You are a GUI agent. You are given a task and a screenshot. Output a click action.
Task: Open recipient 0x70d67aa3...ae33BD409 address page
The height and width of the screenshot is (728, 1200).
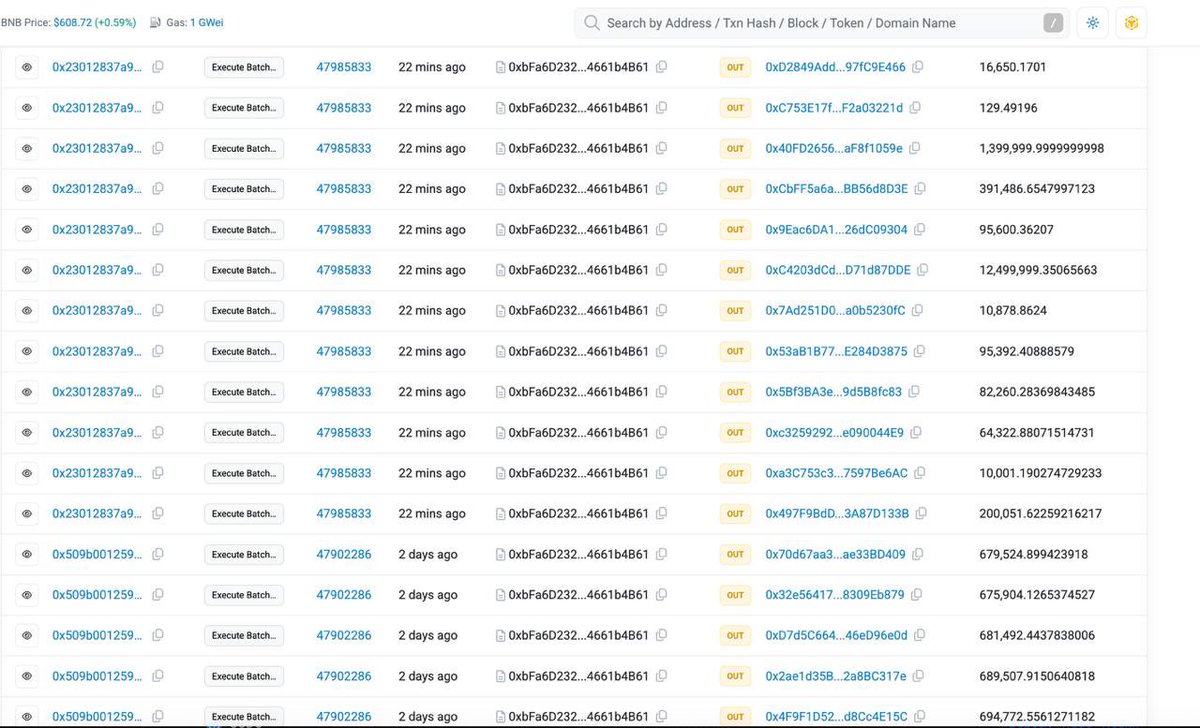[835, 554]
